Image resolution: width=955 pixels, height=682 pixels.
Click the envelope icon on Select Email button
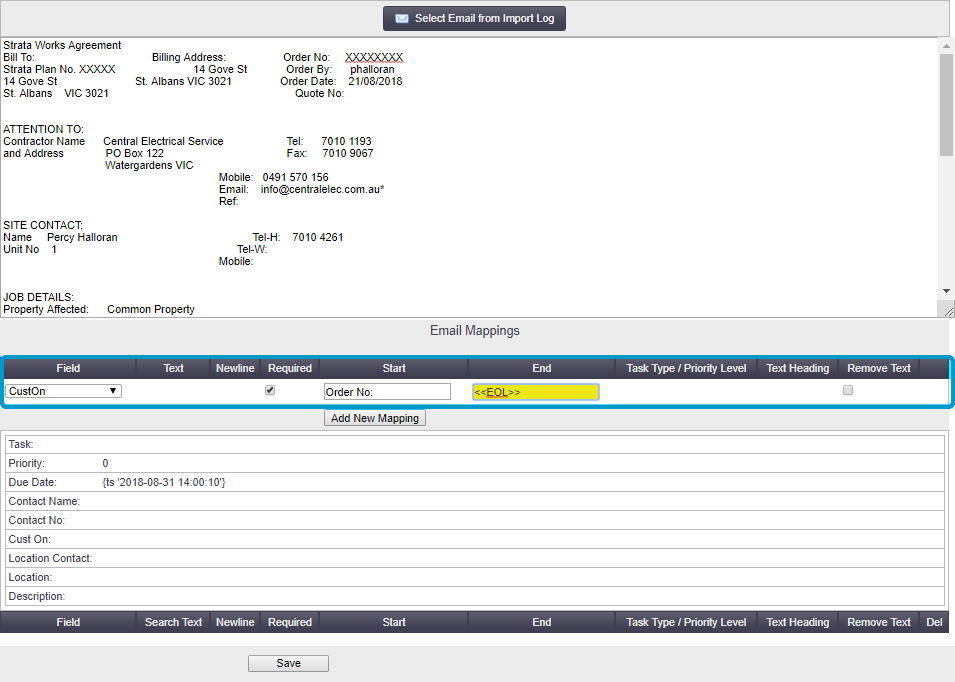(x=402, y=18)
